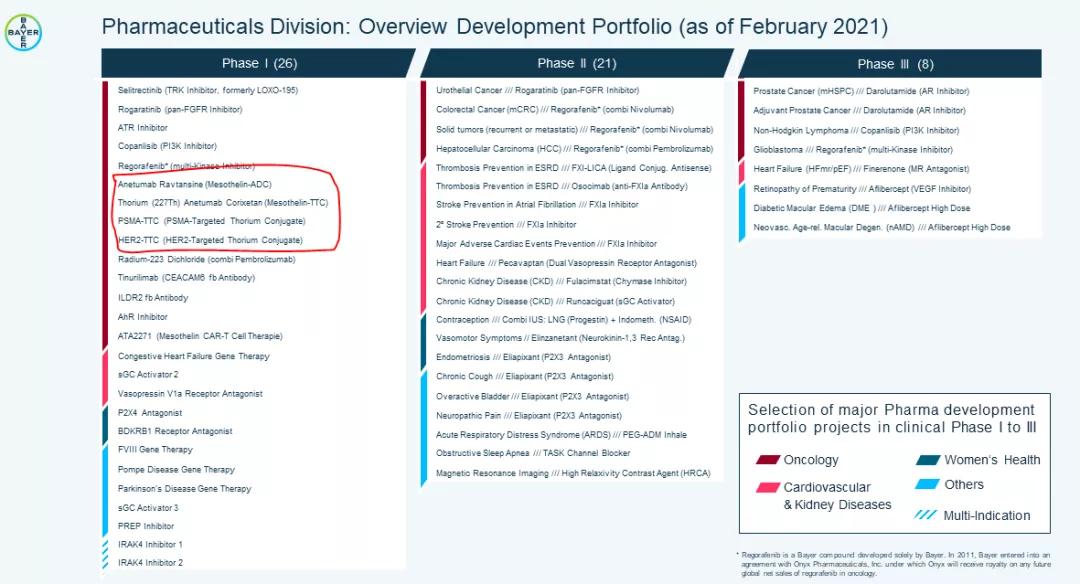Select 'Vasopressin V1a Receptor Antagonist' row

[x=190, y=394]
